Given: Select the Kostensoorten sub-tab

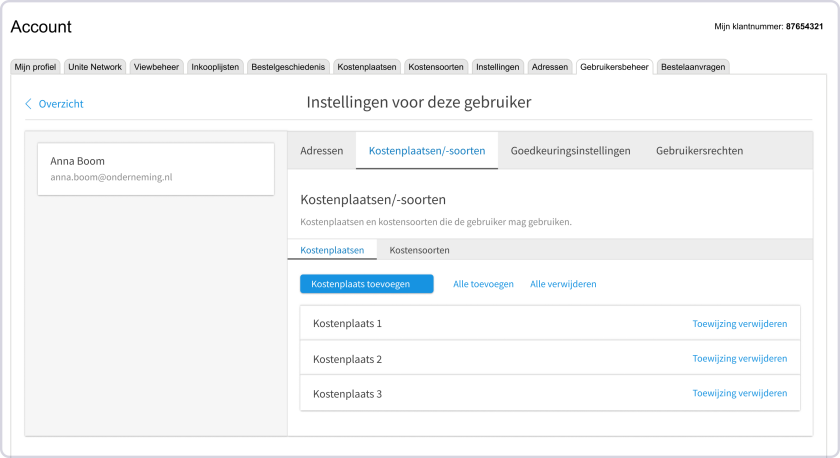Looking at the screenshot, I should pyautogui.click(x=419, y=250).
